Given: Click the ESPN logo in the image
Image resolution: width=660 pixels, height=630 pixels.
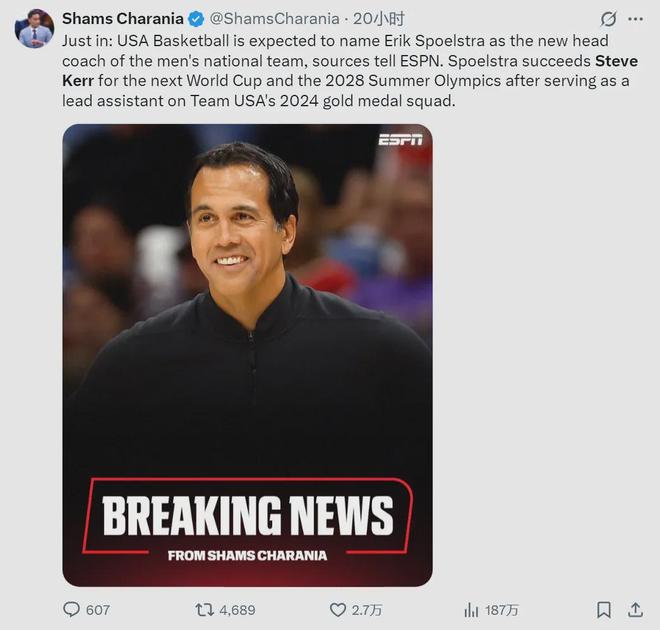Looking at the screenshot, I should [x=400, y=140].
